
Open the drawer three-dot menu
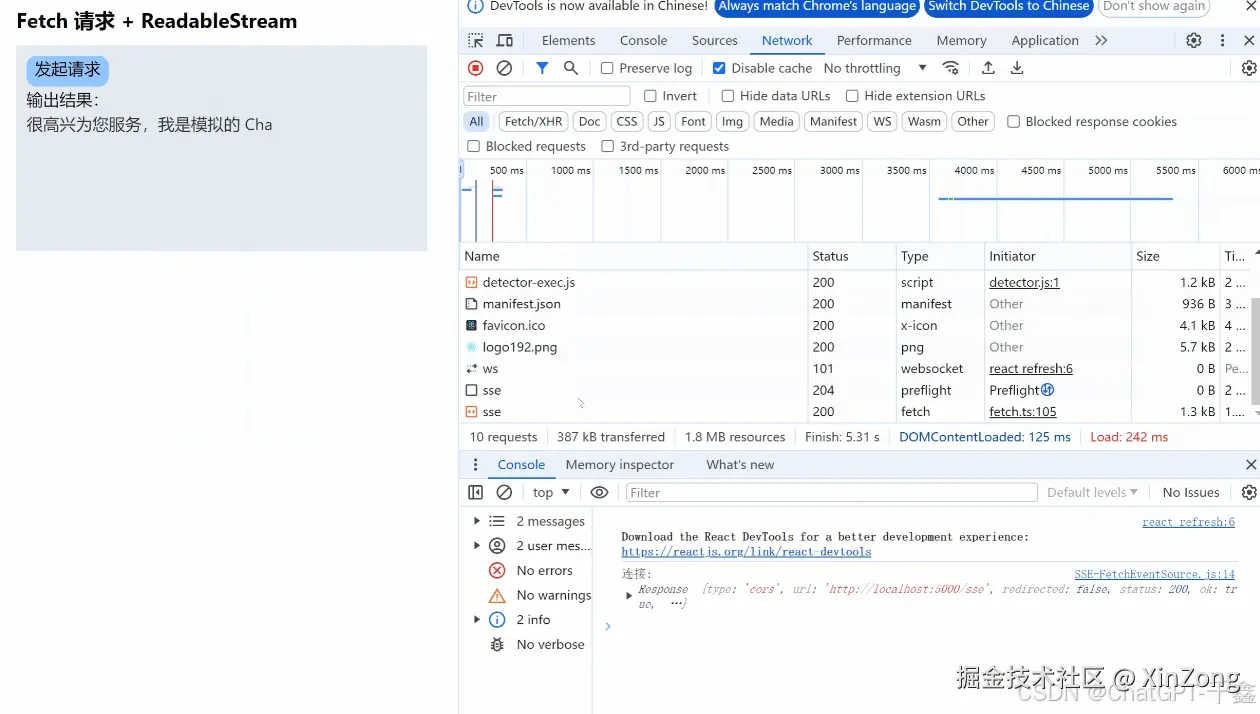[475, 465]
